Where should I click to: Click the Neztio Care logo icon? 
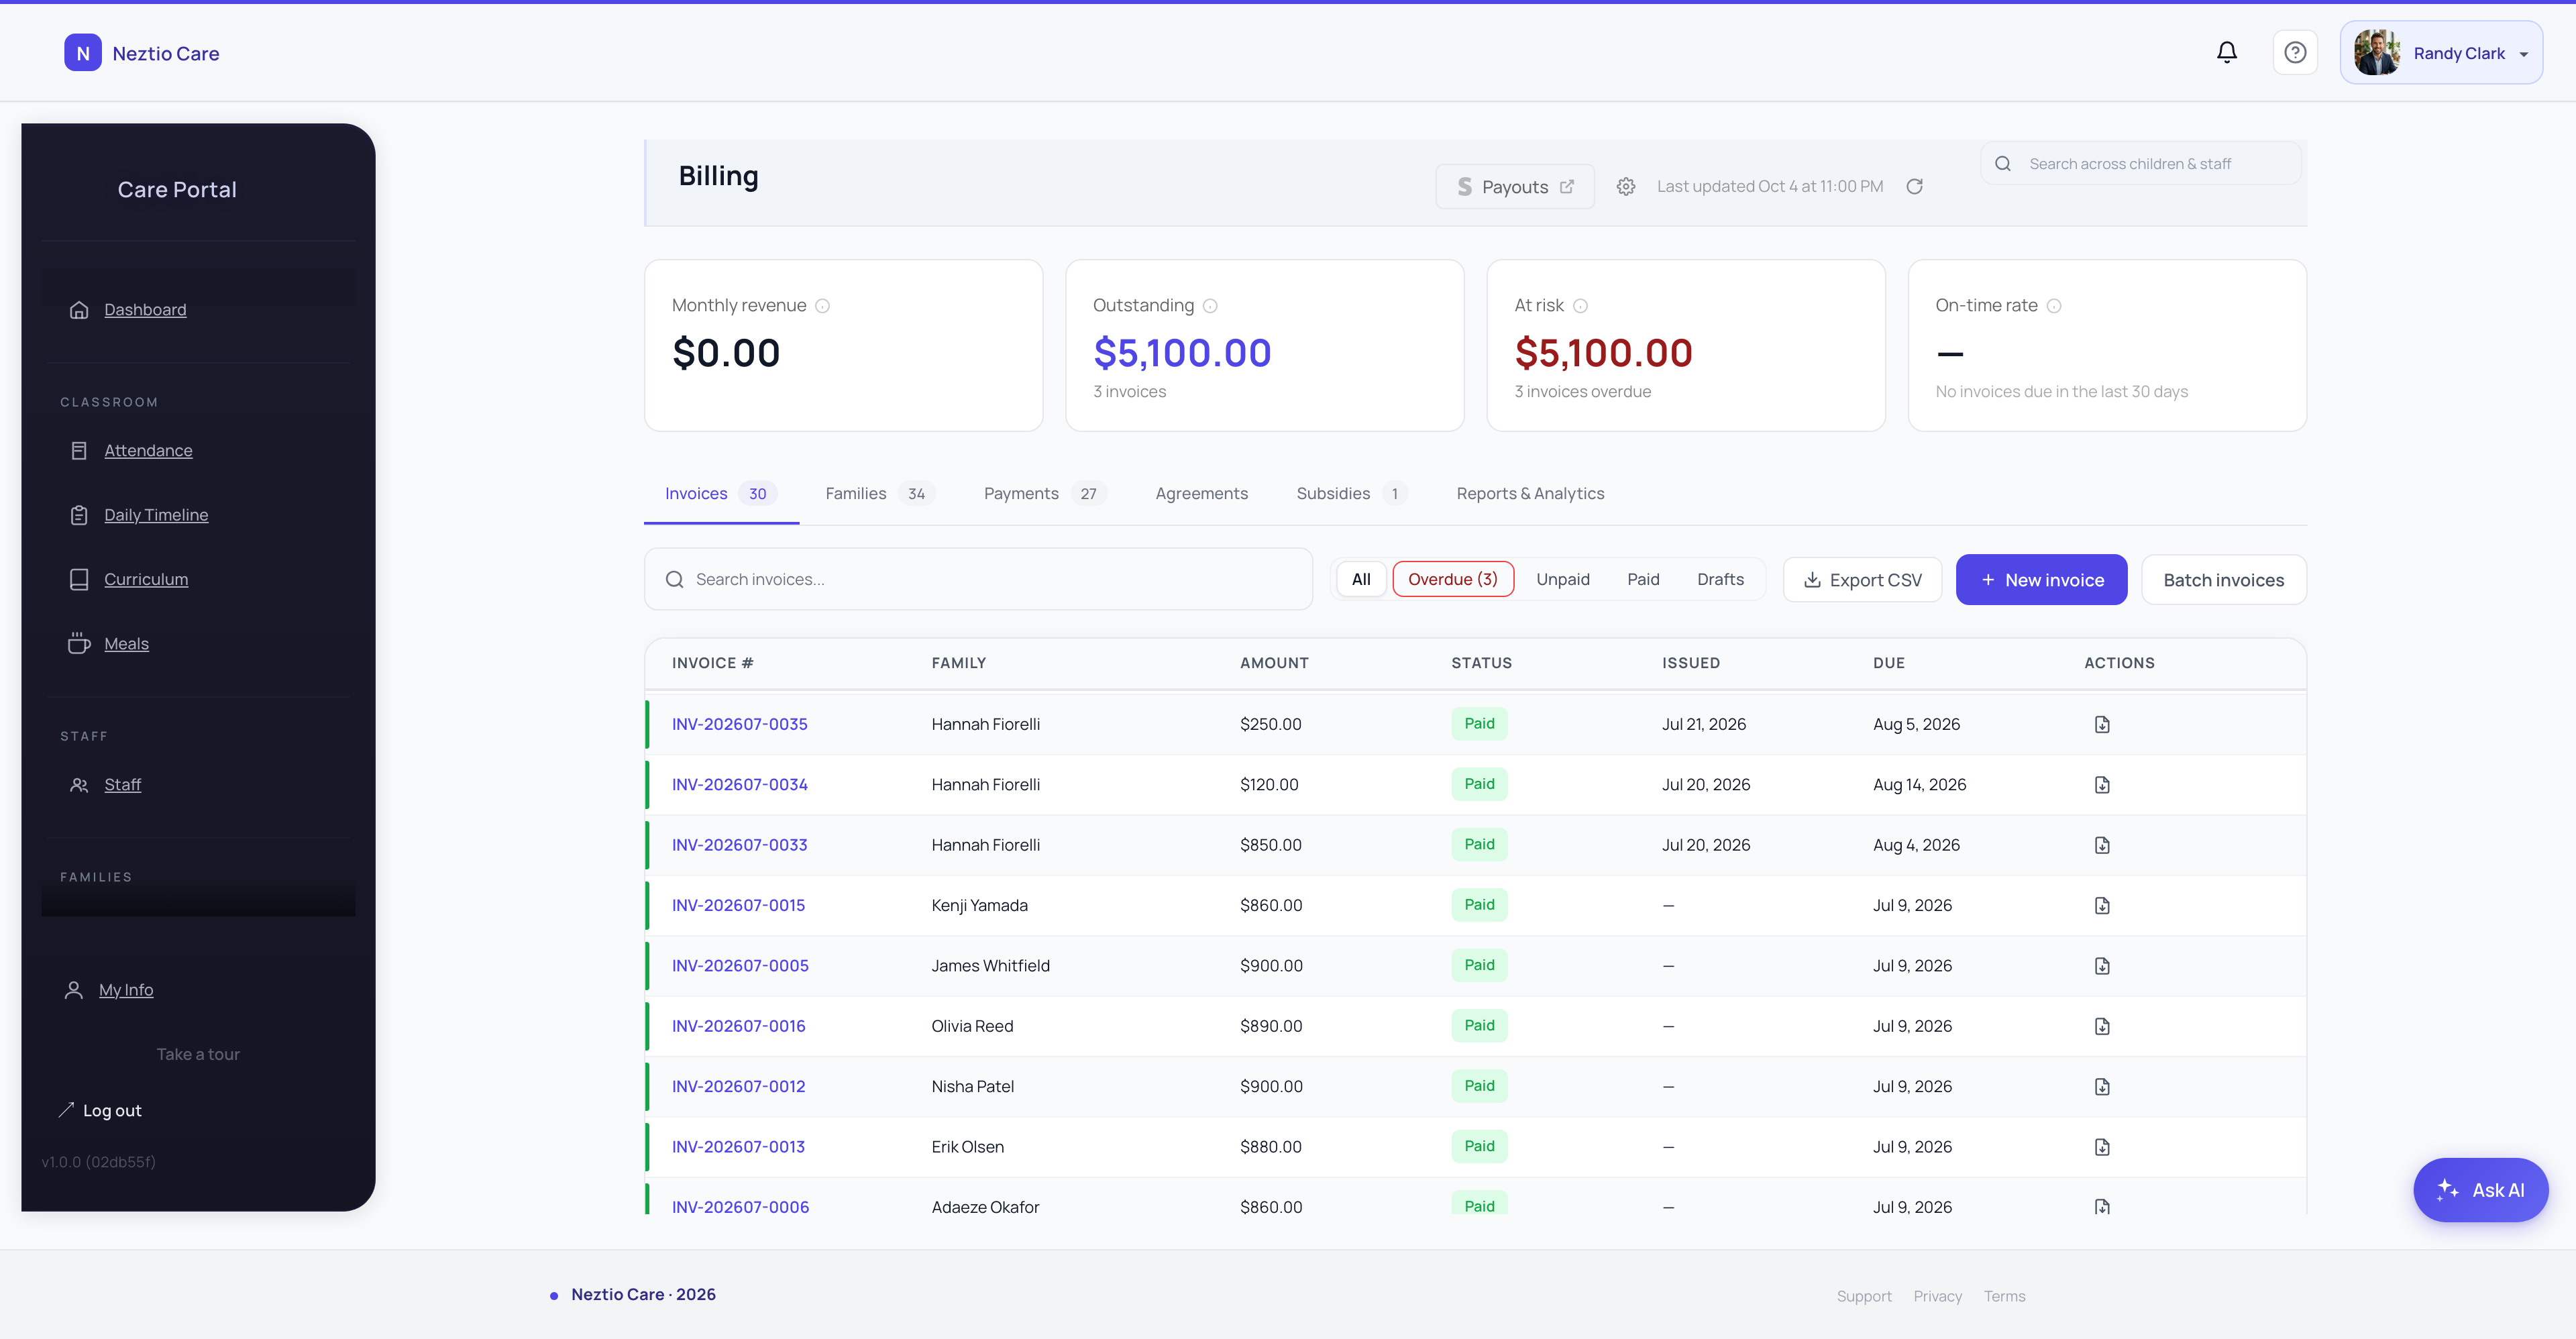coord(83,53)
